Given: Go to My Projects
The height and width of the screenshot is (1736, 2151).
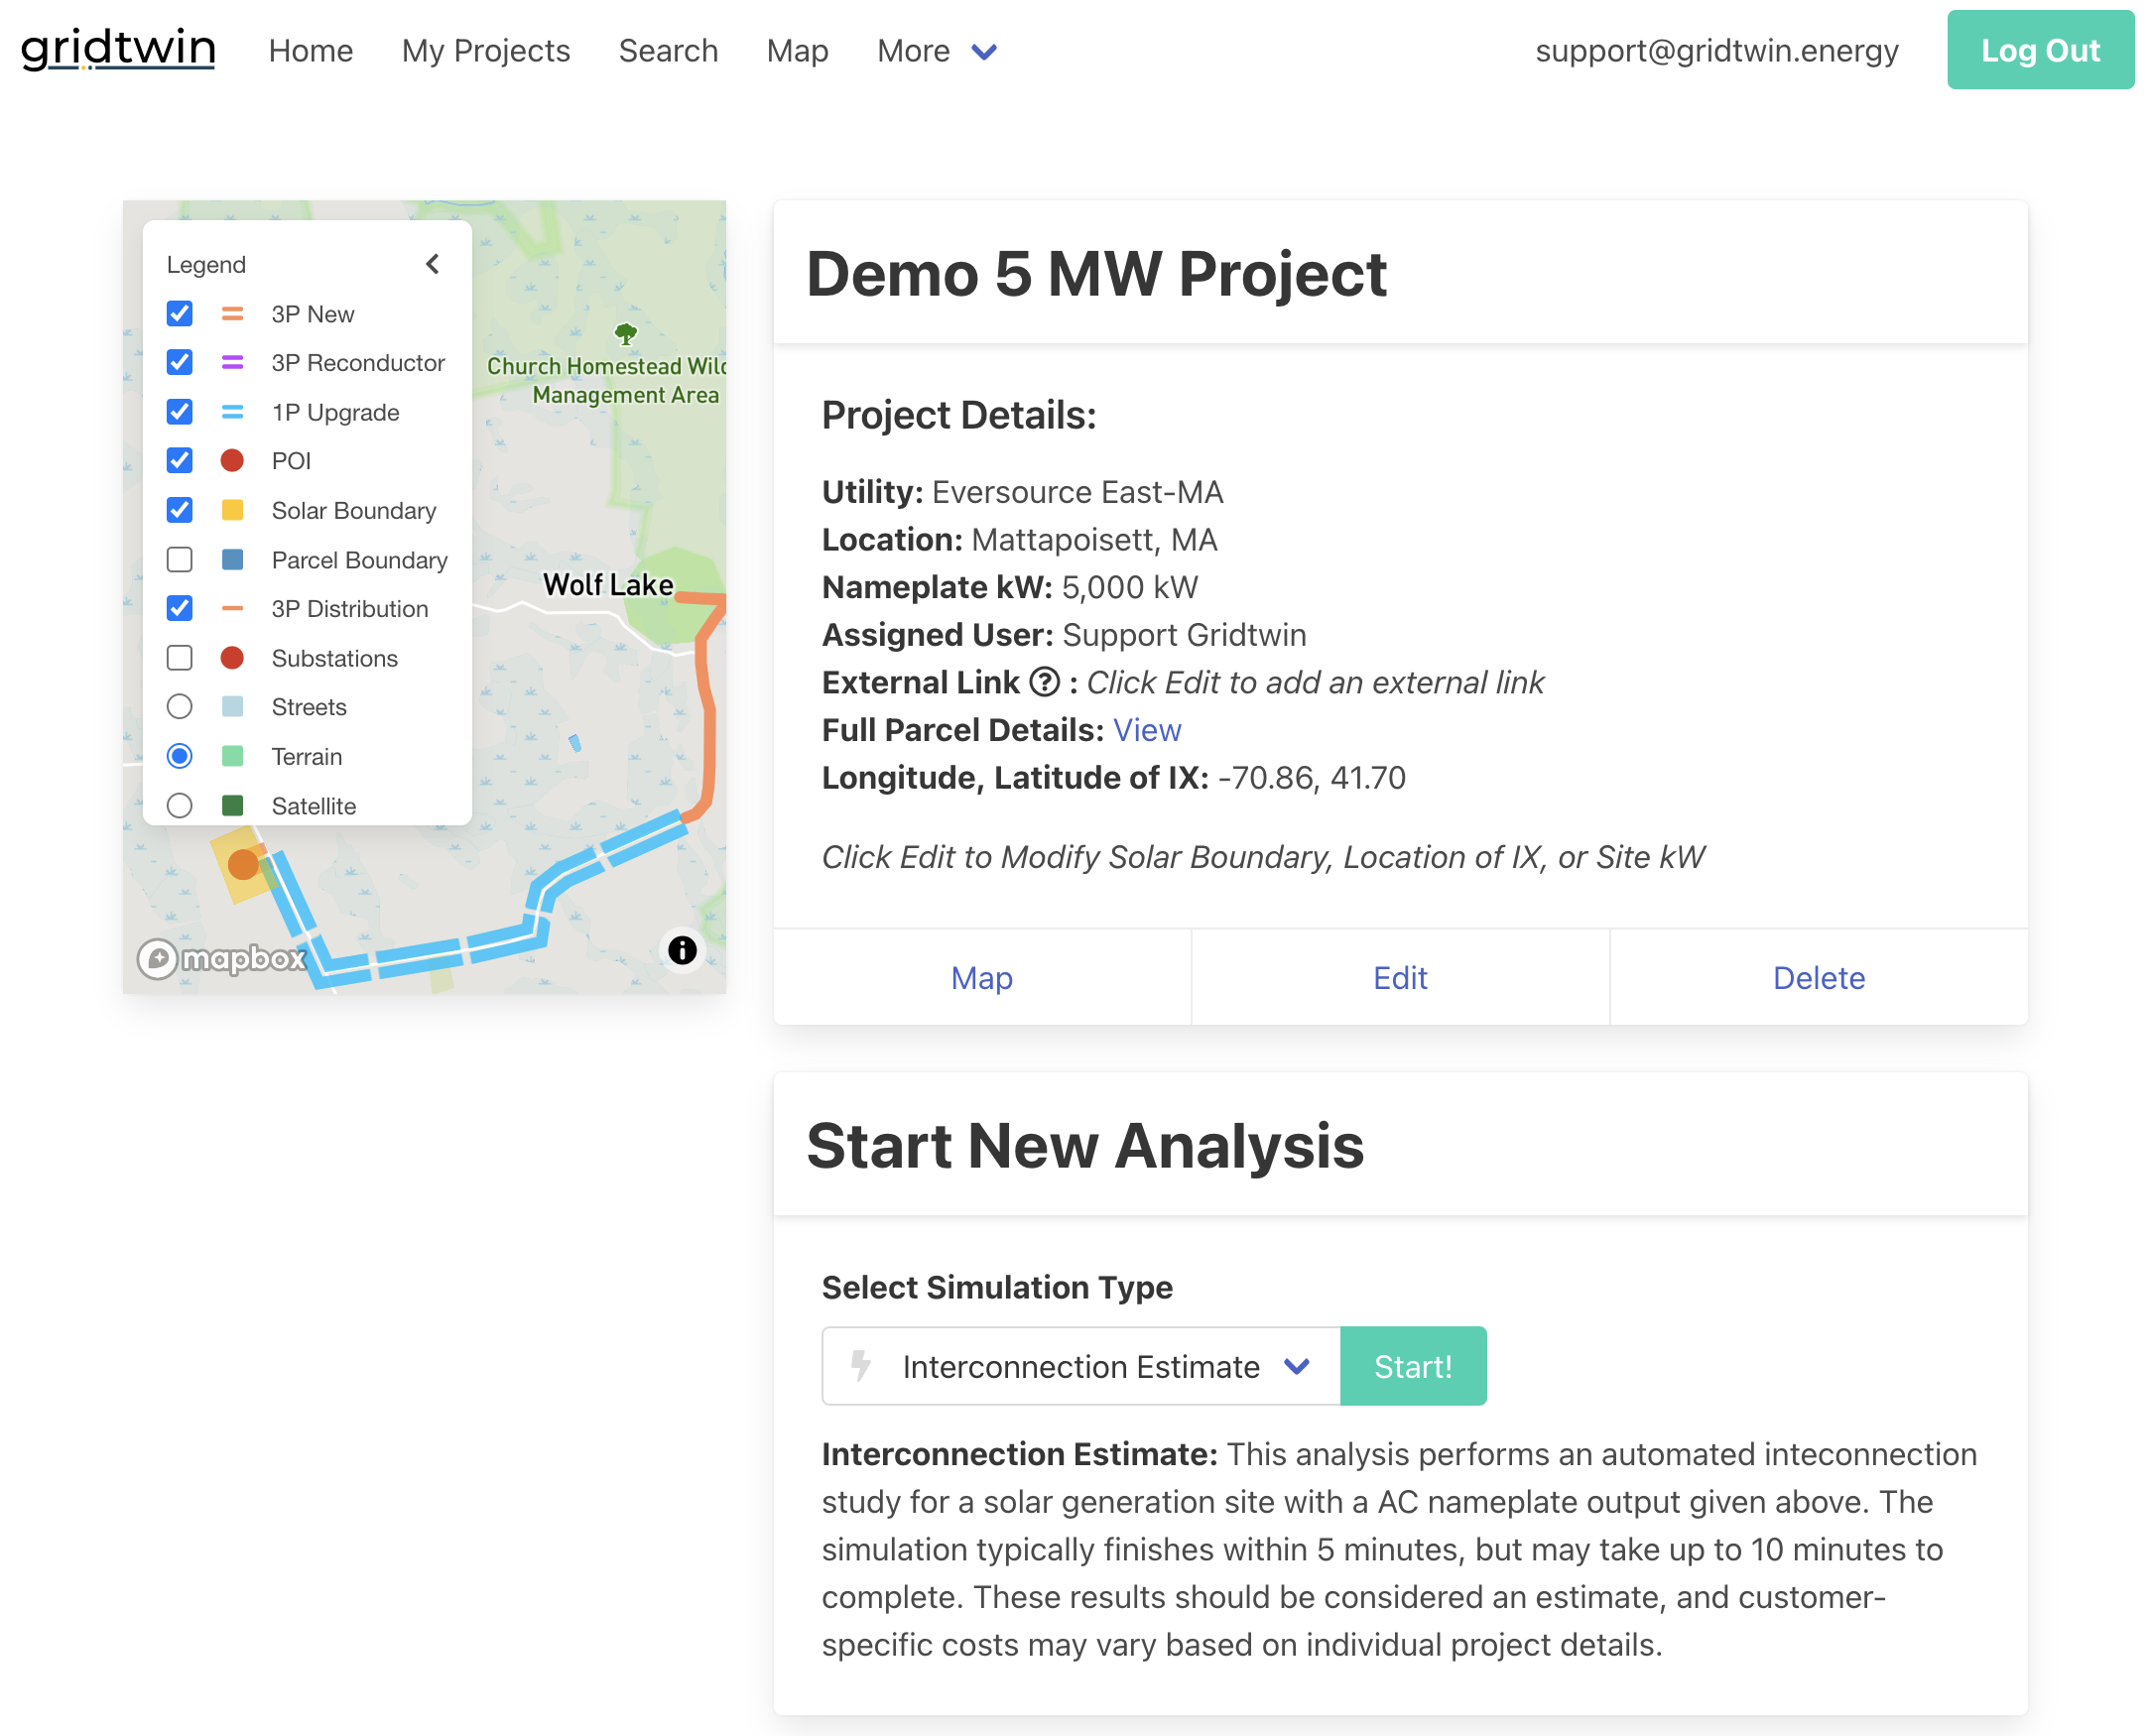Looking at the screenshot, I should 486,51.
